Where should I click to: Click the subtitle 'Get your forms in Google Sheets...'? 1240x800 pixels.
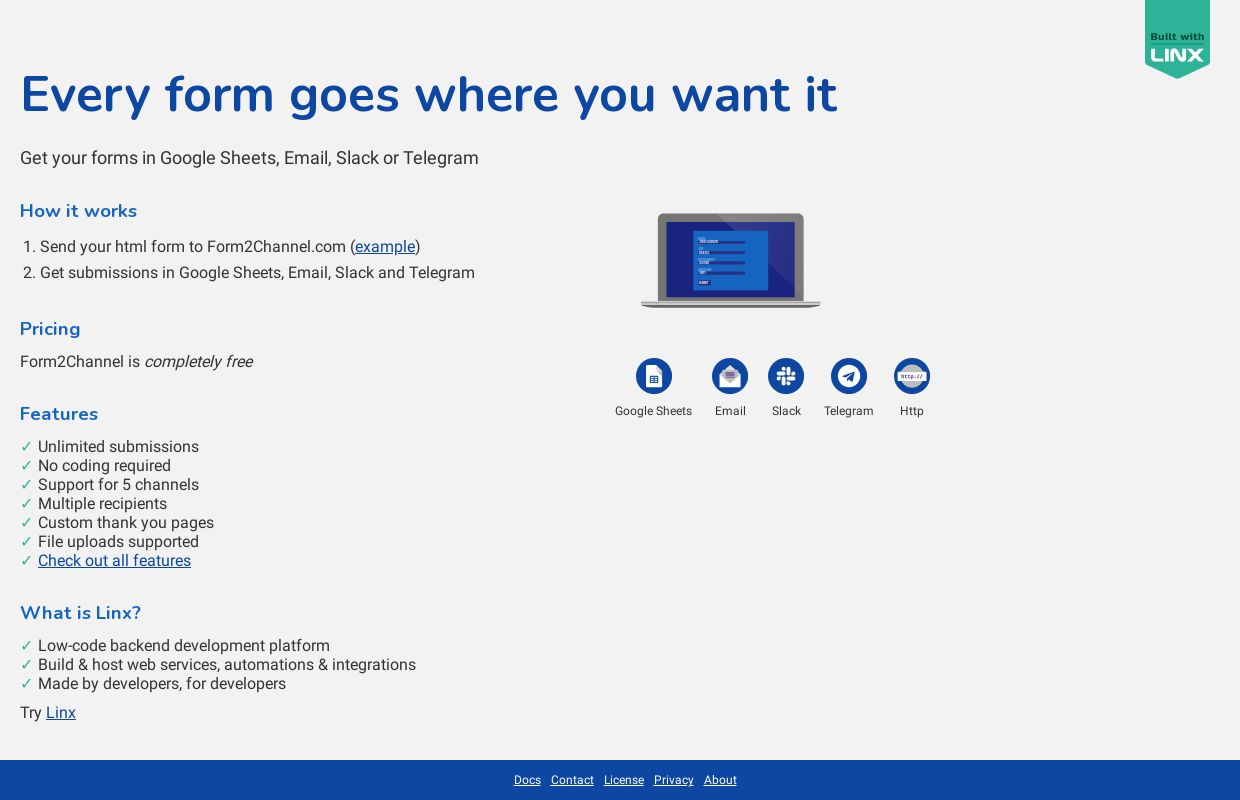coord(249,158)
